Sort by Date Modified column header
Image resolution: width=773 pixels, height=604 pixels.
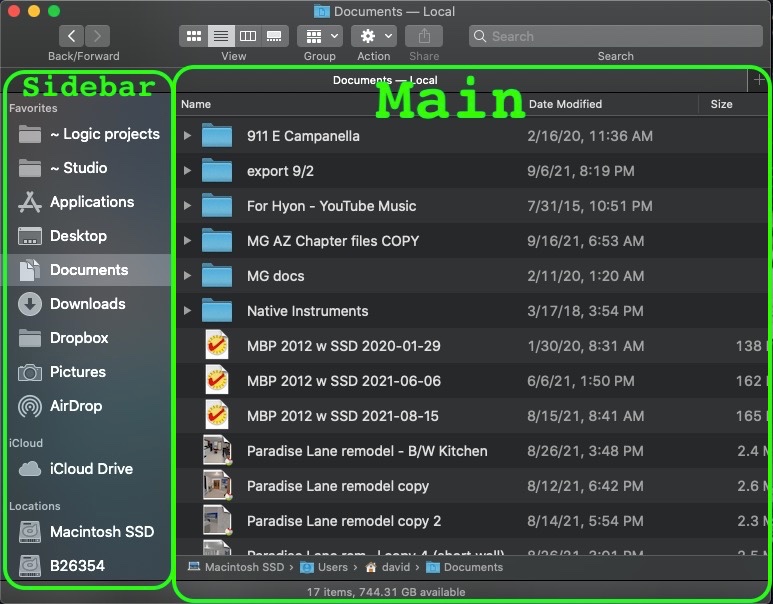point(565,104)
